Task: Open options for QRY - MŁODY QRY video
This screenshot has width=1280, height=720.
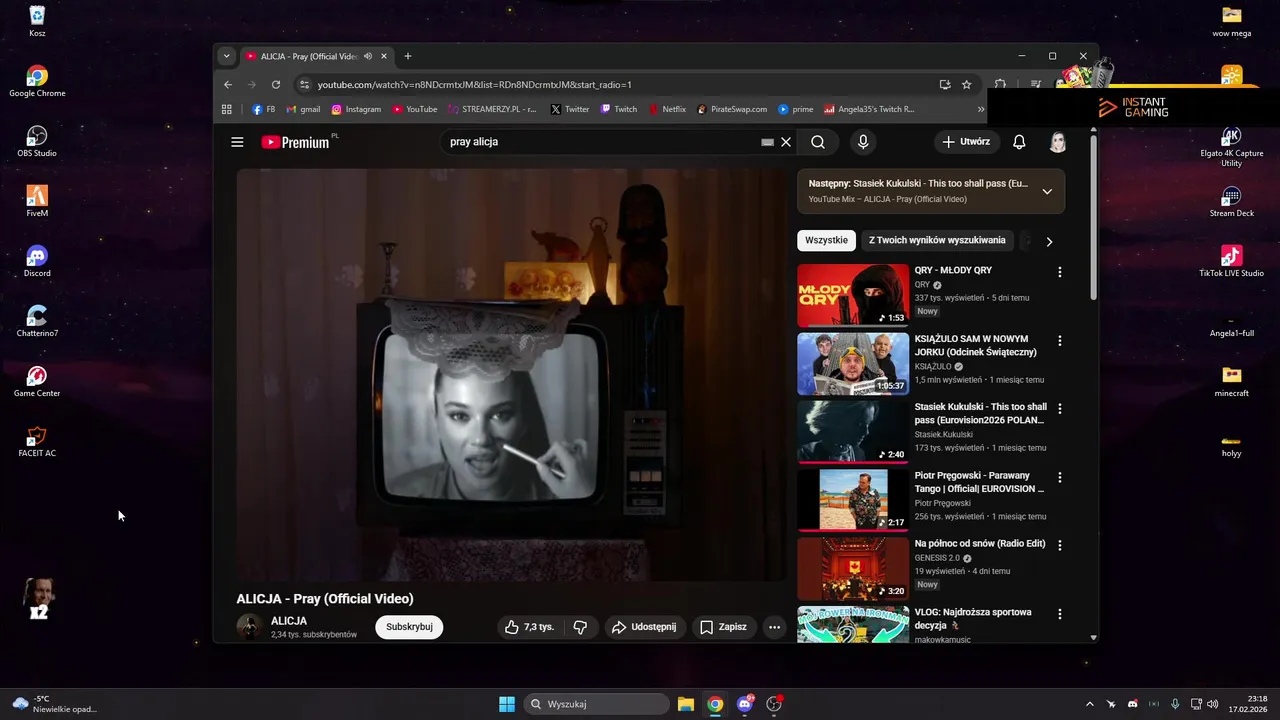Action: pyautogui.click(x=1060, y=272)
